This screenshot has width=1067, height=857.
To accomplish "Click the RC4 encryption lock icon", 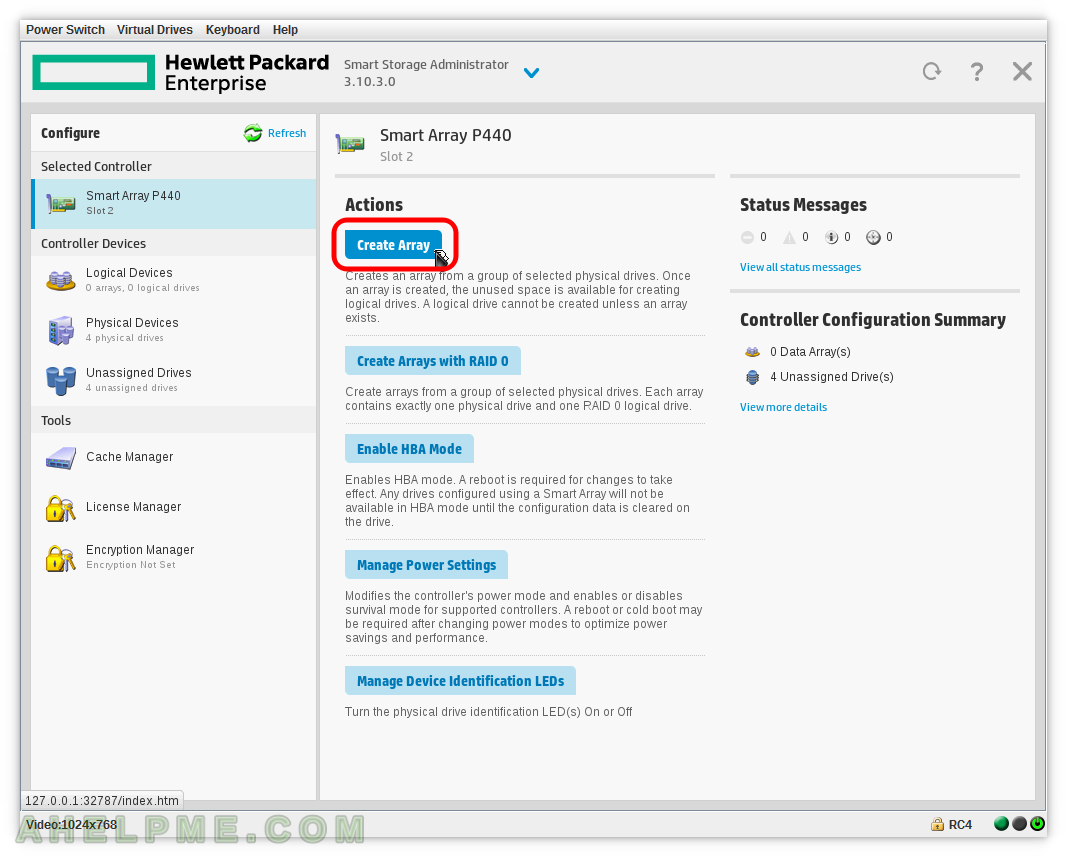I will [x=937, y=824].
